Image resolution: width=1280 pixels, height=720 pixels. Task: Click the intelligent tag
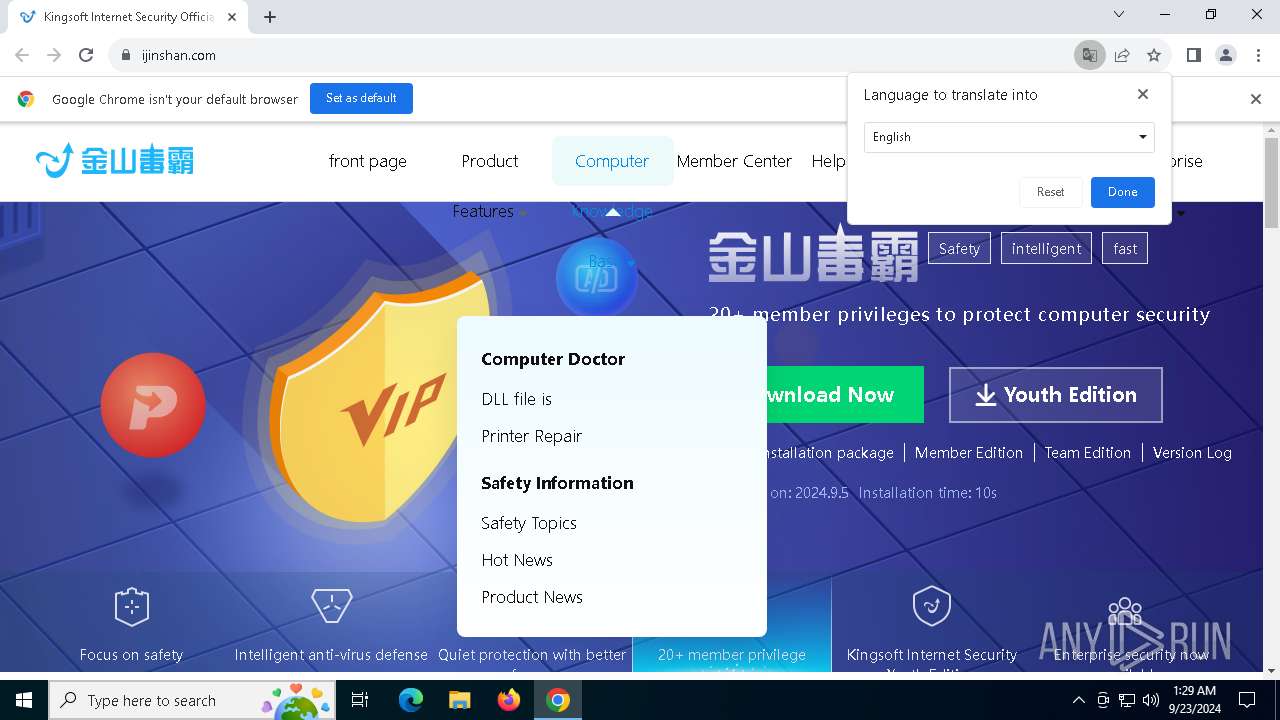[x=1046, y=248]
